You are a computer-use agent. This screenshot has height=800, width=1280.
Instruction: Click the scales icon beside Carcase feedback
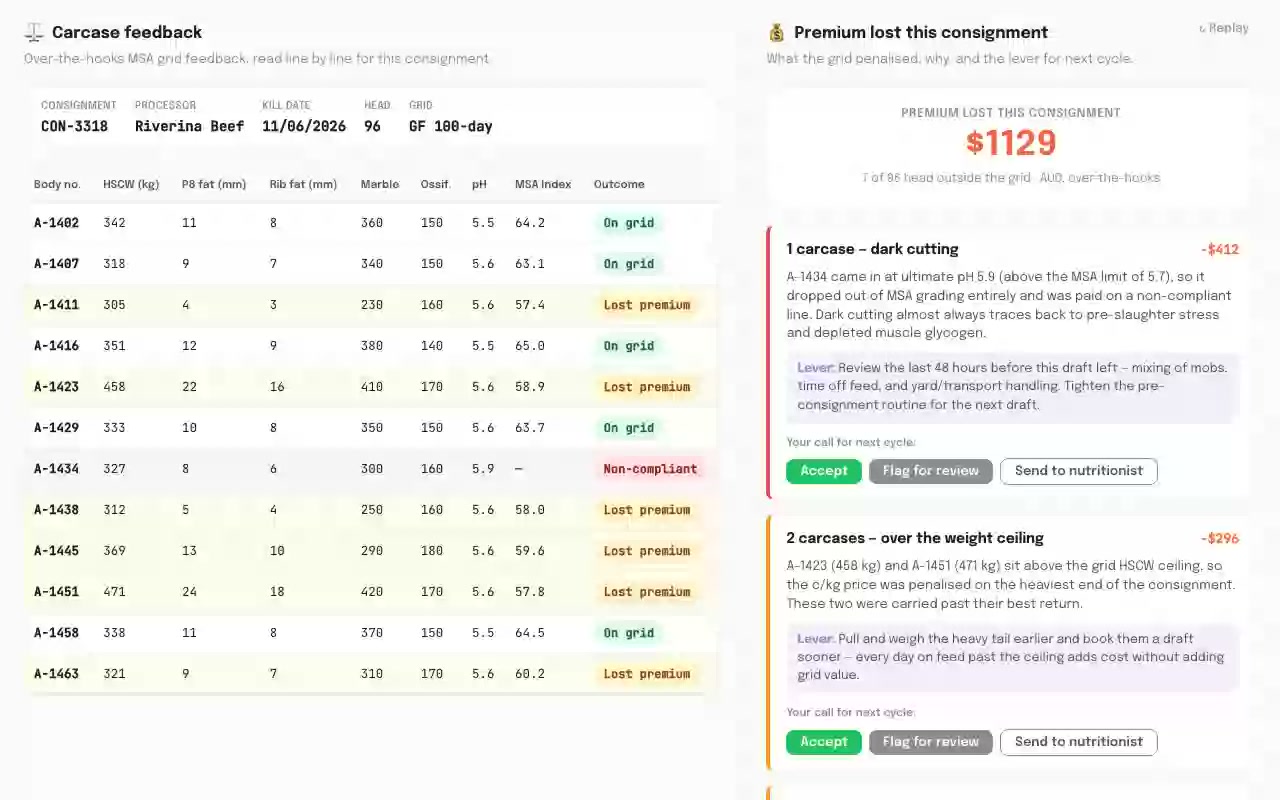point(34,32)
